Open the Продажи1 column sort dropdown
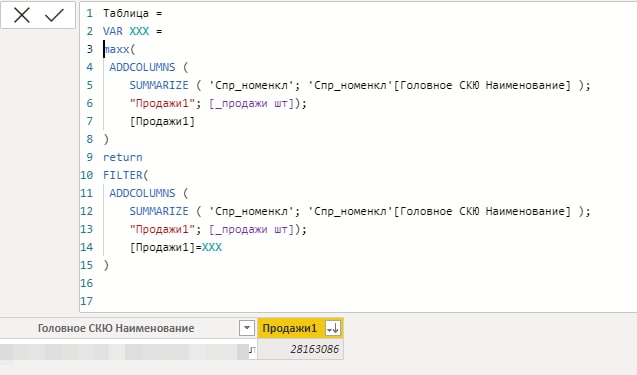Image resolution: width=637 pixels, height=375 pixels. [x=333, y=328]
